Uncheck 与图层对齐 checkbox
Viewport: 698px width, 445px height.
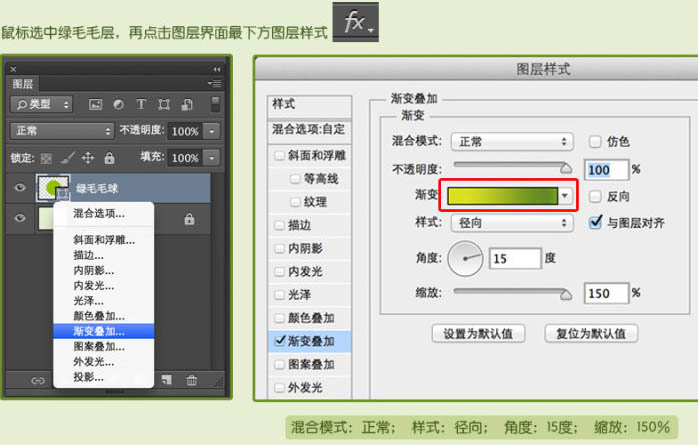click(x=595, y=222)
